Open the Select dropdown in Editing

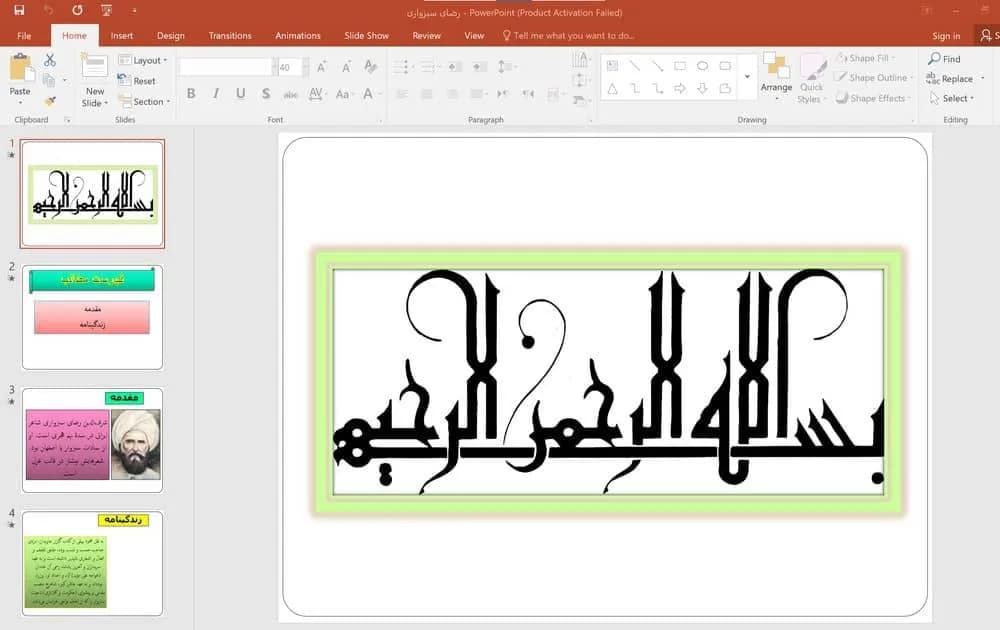pyautogui.click(x=952, y=98)
